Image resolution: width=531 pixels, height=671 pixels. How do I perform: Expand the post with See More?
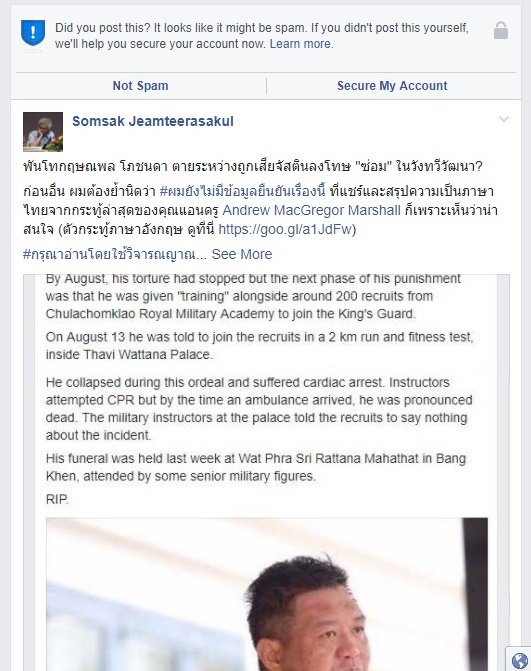point(242,254)
